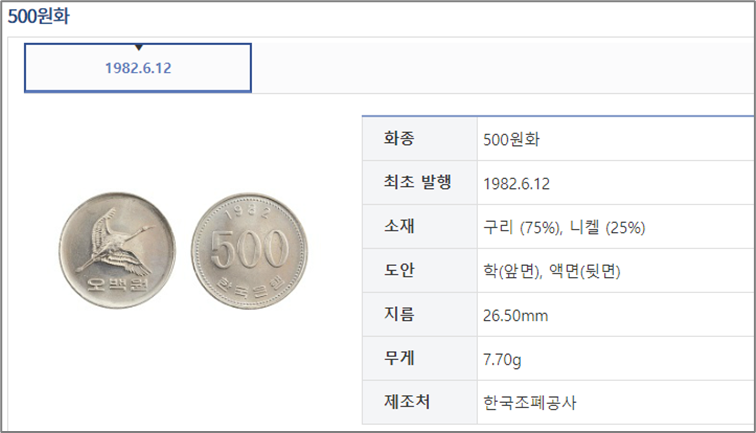Screen dimensions: 756x433
Task: Select the 1982.6.12 date tab
Action: pos(138,68)
